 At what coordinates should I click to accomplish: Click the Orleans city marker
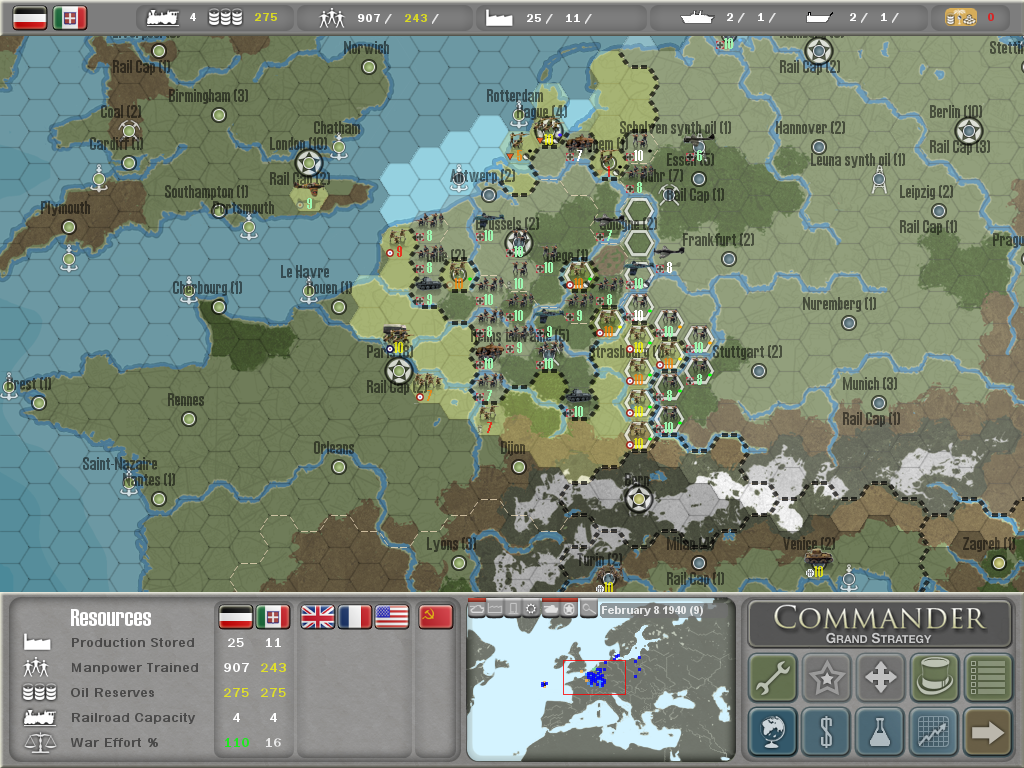[338, 467]
